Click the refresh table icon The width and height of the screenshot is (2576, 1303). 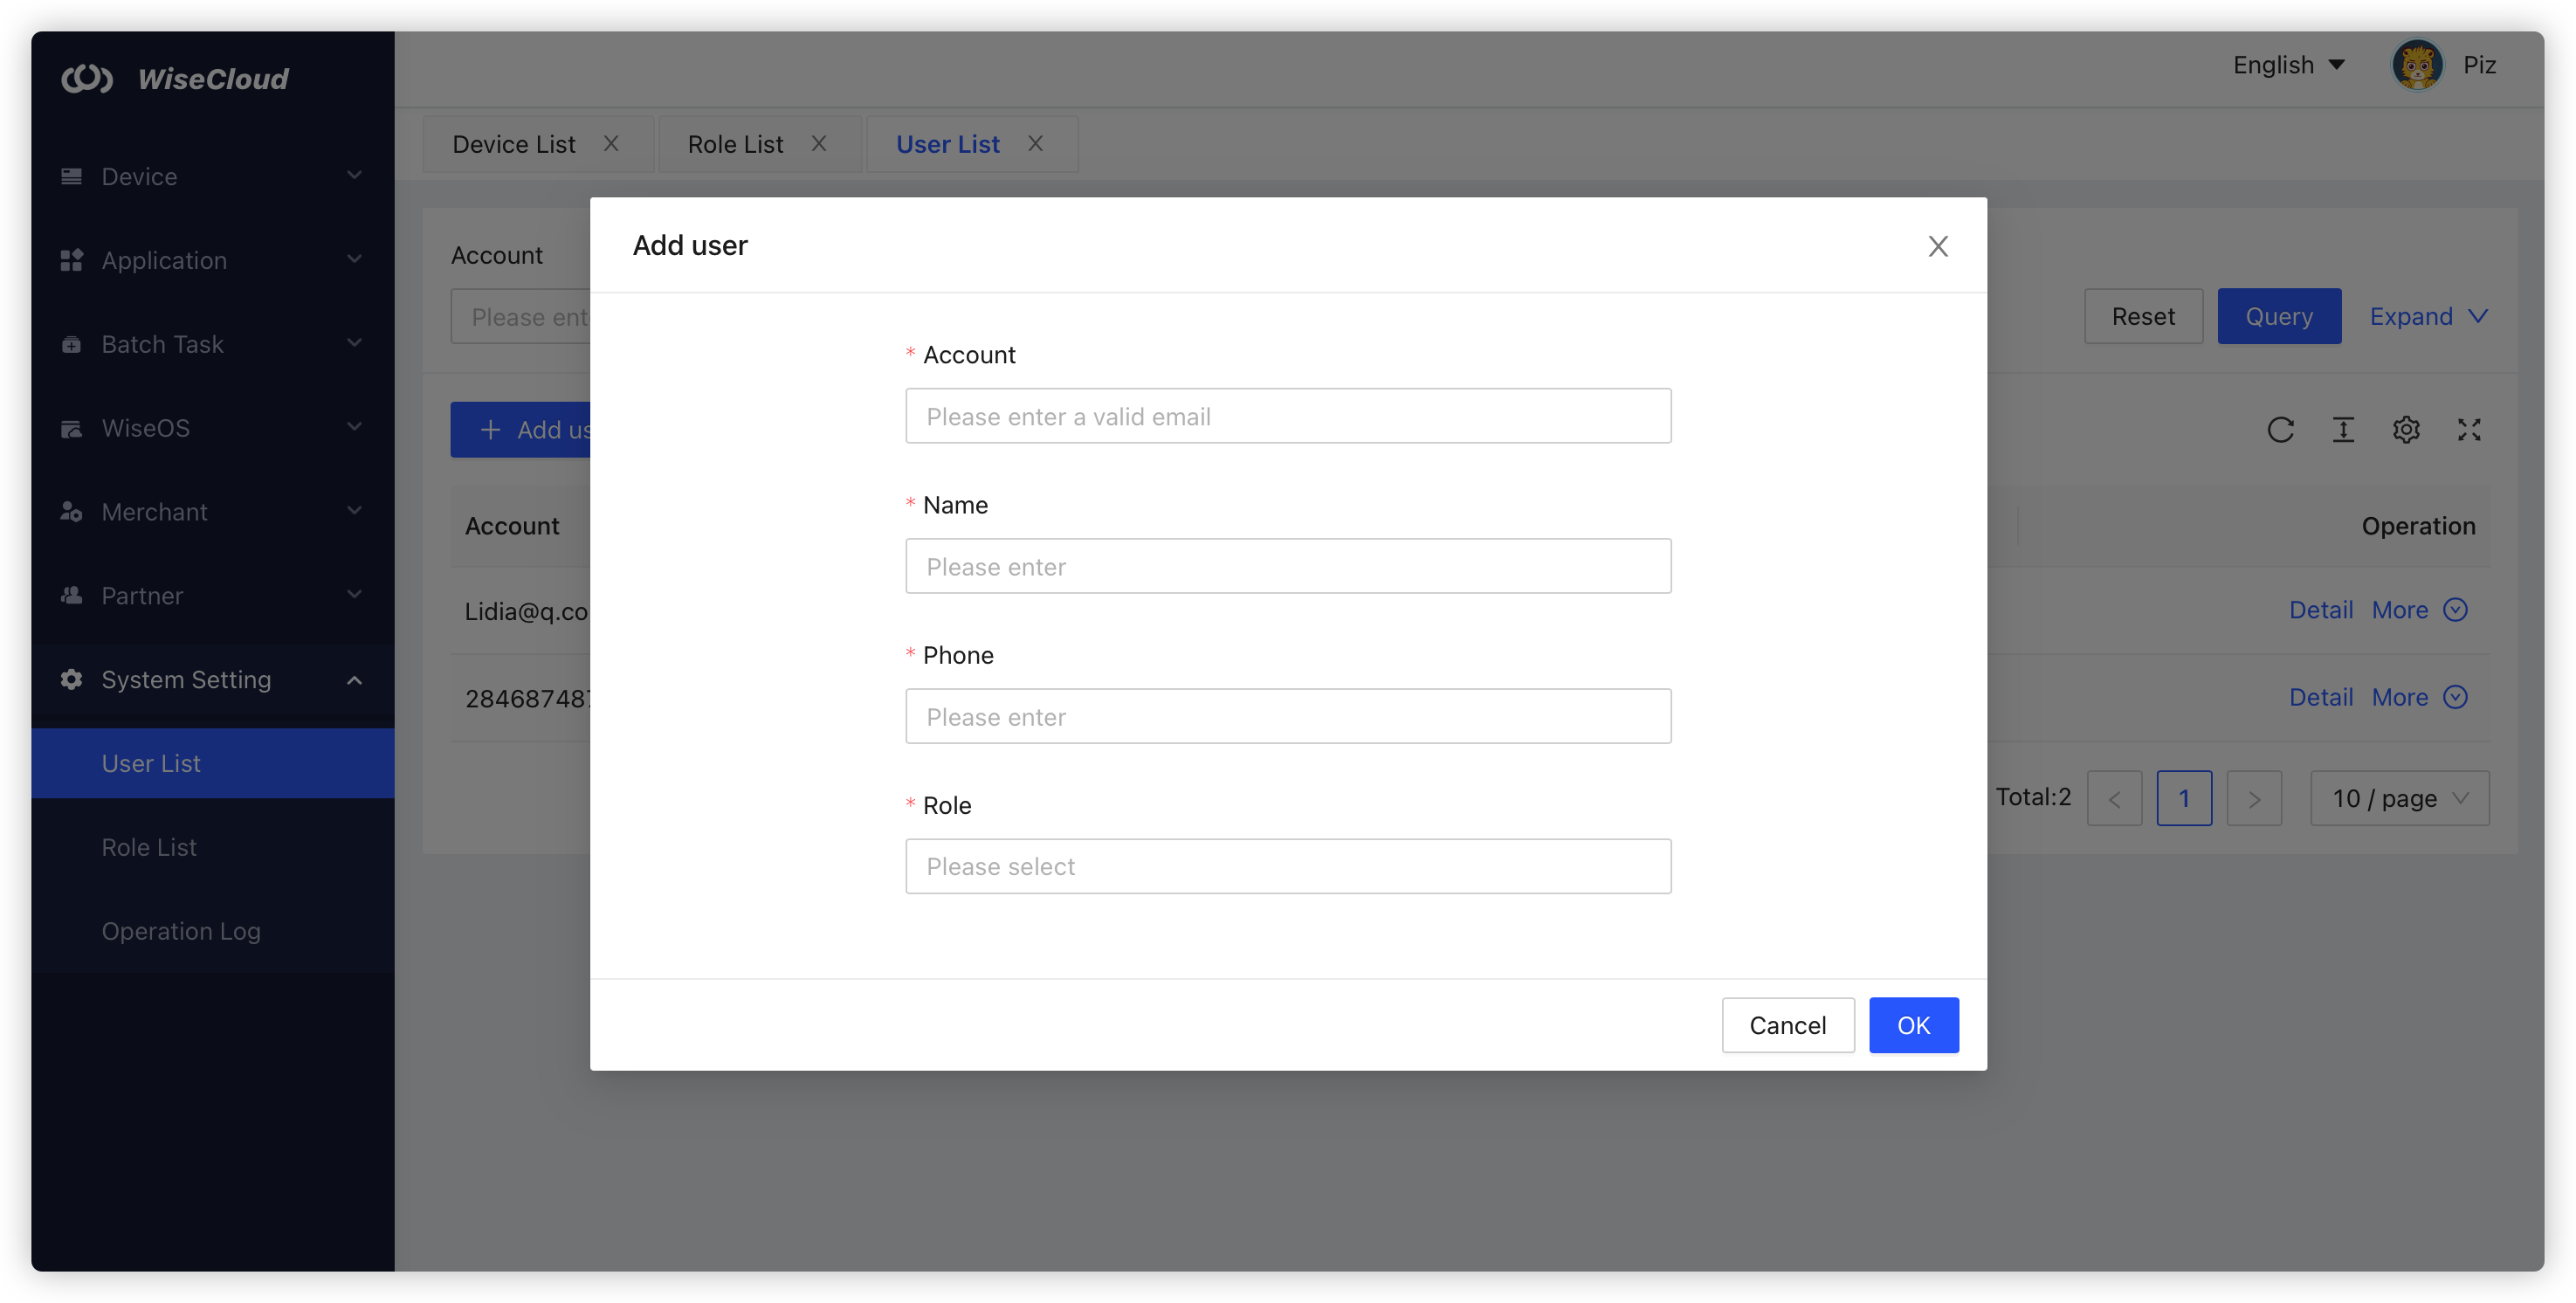pyautogui.click(x=2280, y=430)
